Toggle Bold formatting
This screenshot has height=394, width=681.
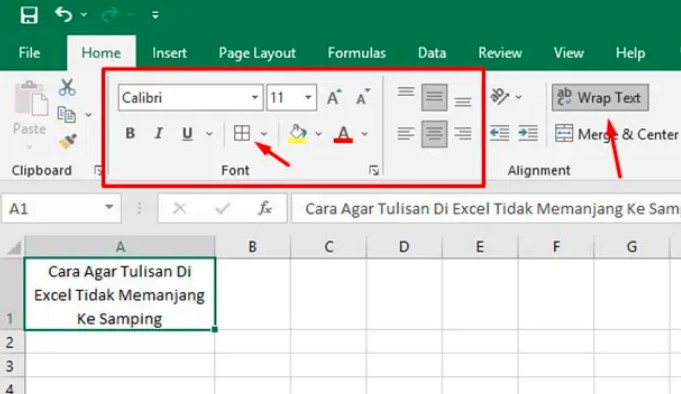coord(130,133)
